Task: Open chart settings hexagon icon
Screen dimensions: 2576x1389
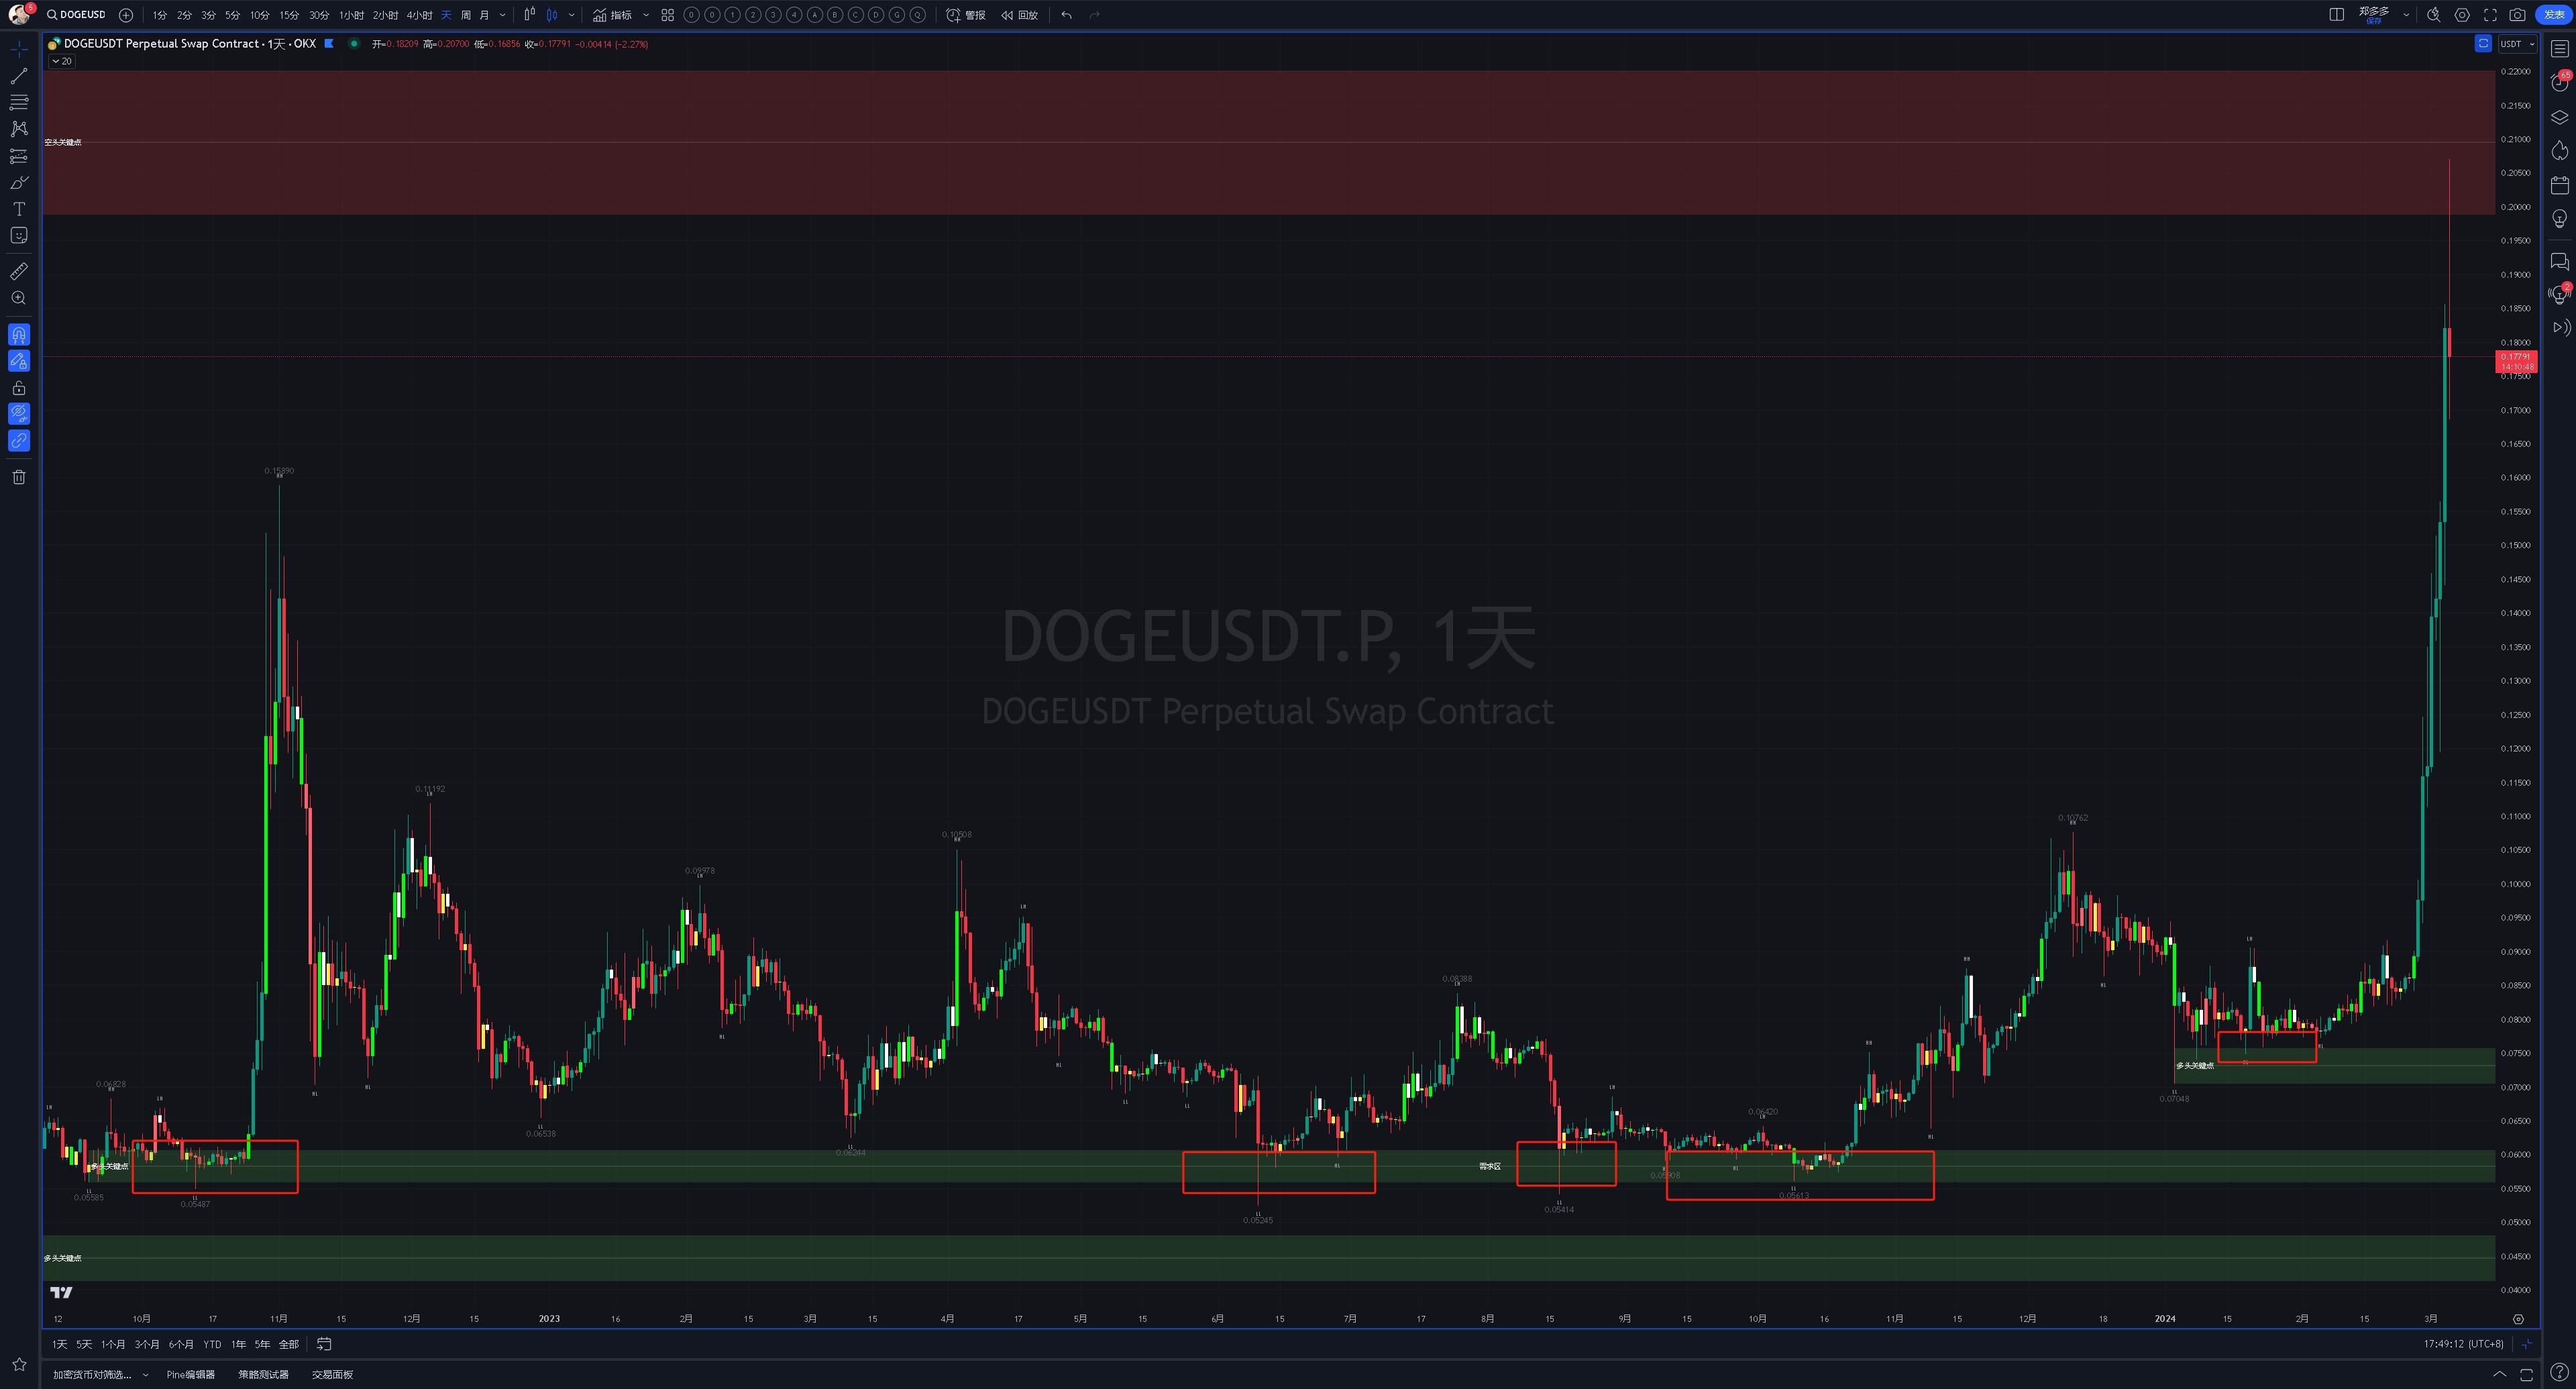Action: coord(2462,15)
